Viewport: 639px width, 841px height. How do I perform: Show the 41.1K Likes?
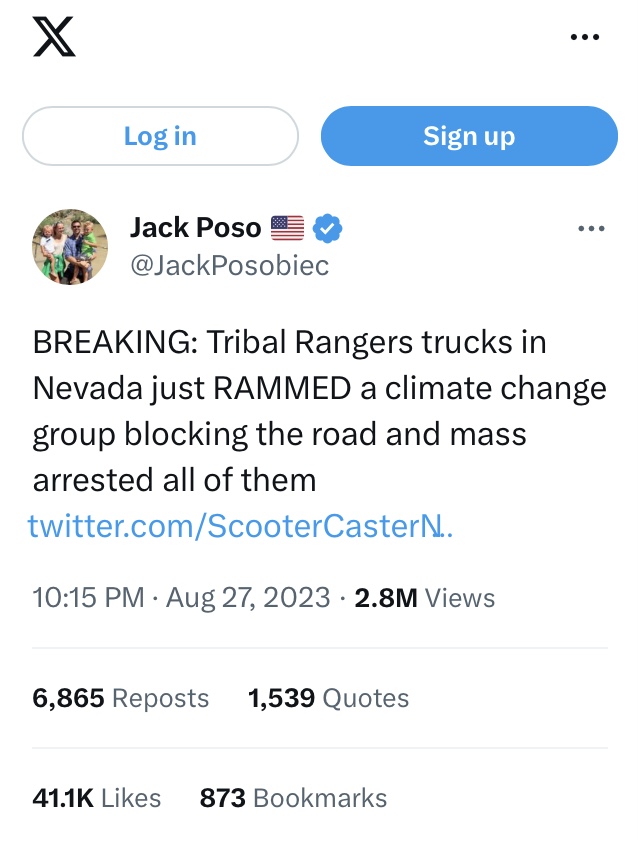(x=97, y=797)
